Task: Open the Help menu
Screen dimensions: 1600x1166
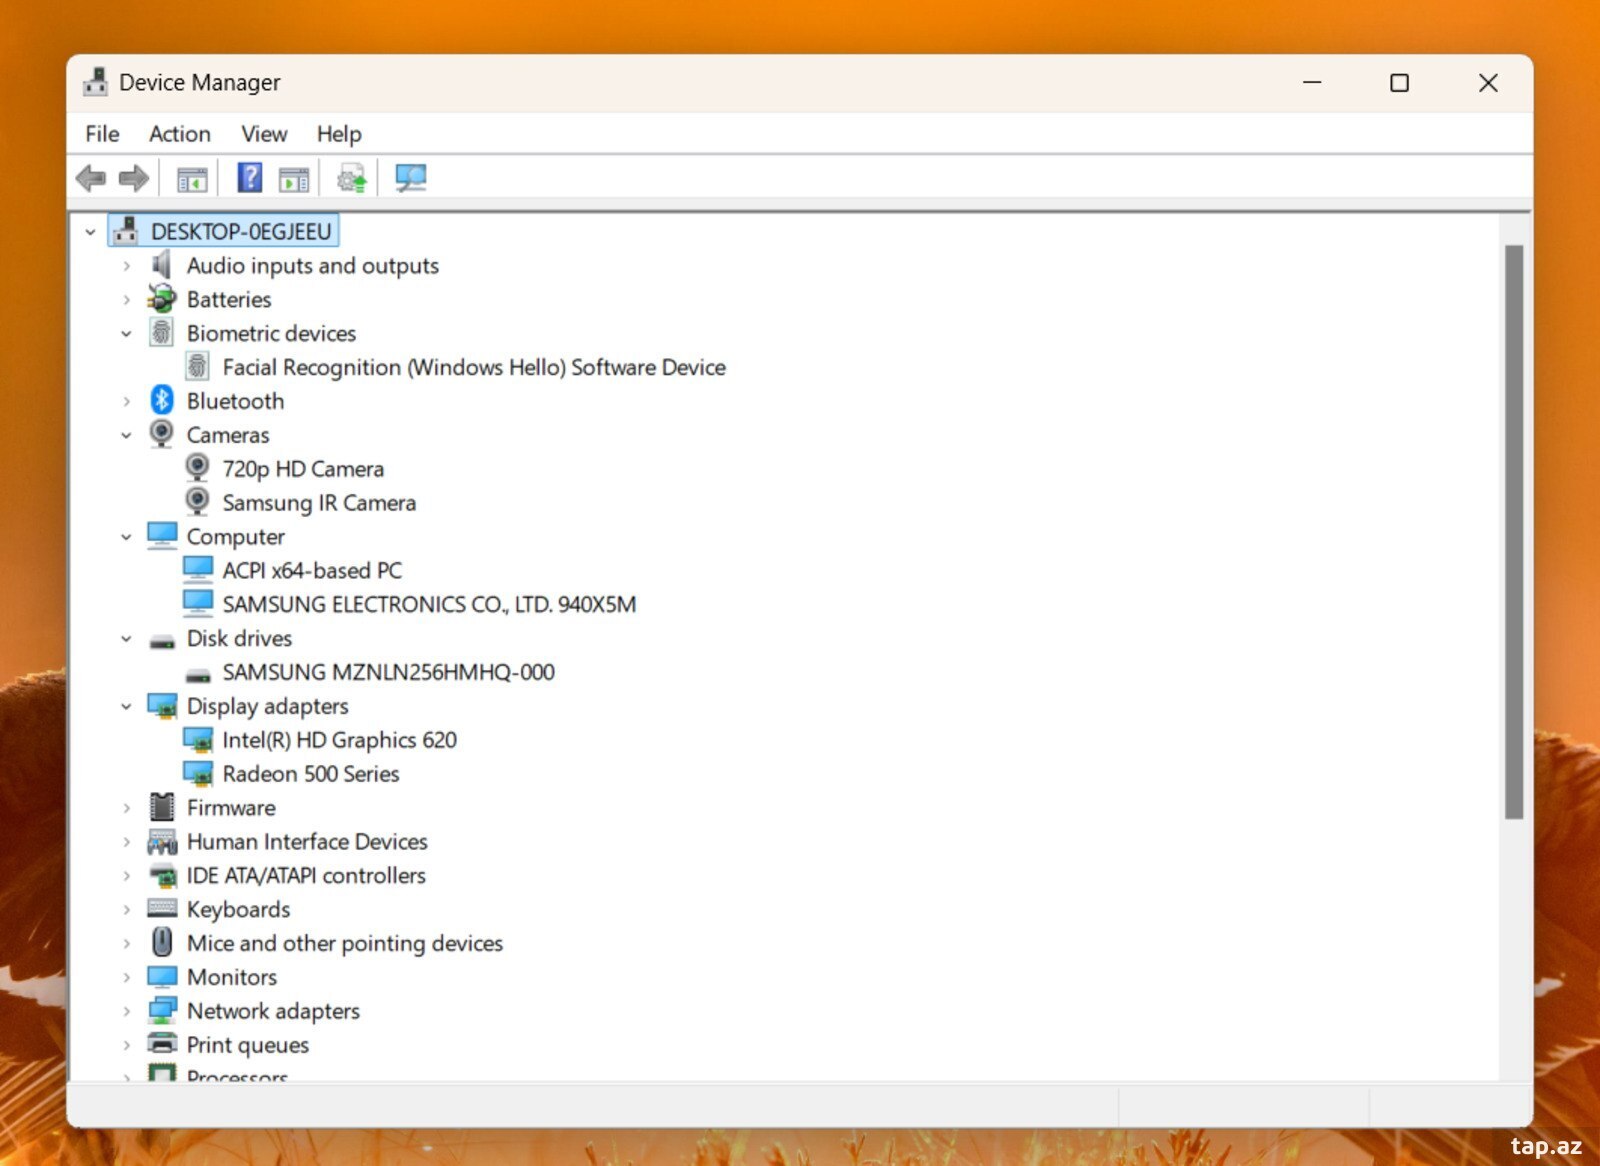Action: (339, 134)
